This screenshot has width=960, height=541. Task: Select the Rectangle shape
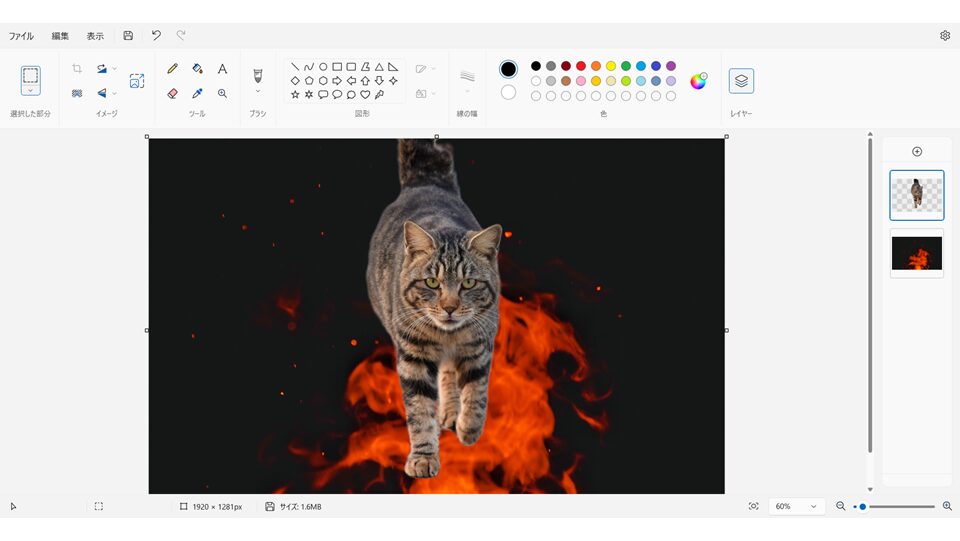[x=337, y=67]
